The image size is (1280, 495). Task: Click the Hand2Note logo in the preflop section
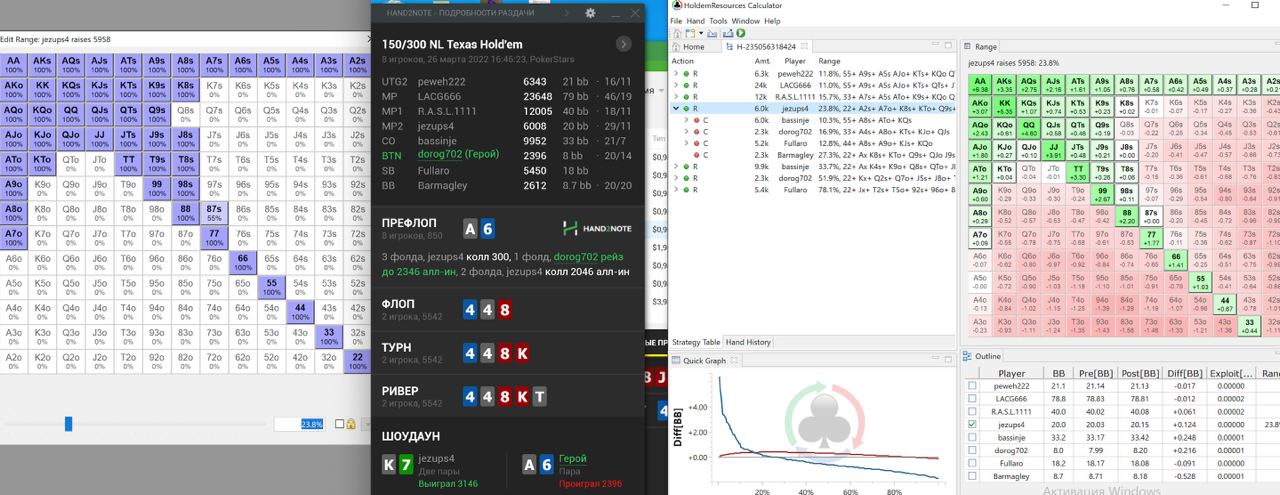tap(598, 228)
